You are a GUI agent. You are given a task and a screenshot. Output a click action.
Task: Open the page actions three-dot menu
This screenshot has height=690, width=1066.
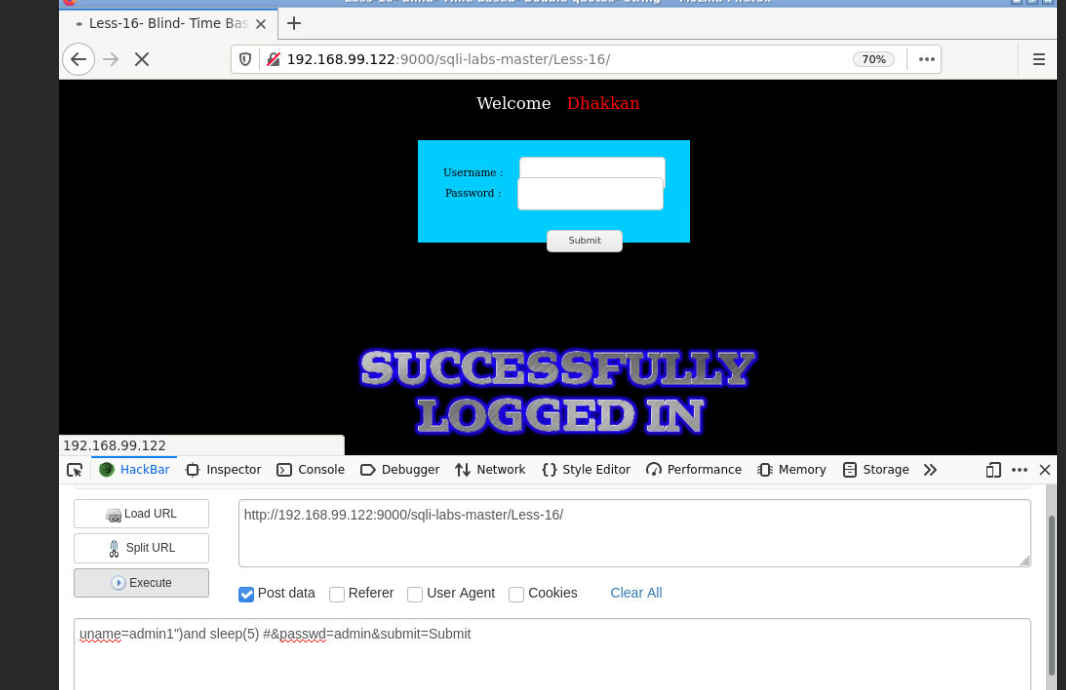pyautogui.click(x=927, y=59)
